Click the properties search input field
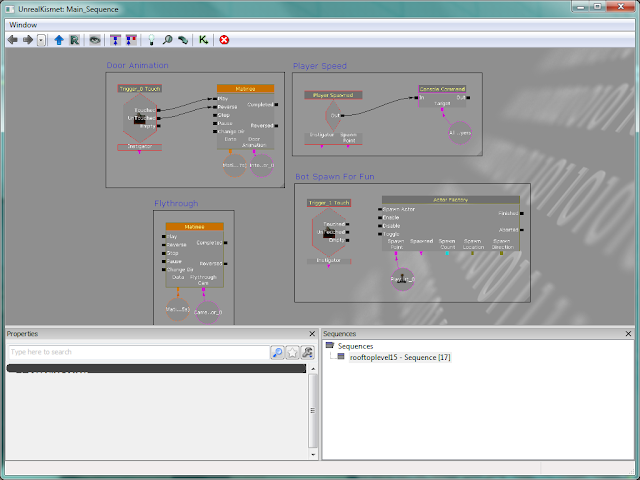 pyautogui.click(x=139, y=352)
